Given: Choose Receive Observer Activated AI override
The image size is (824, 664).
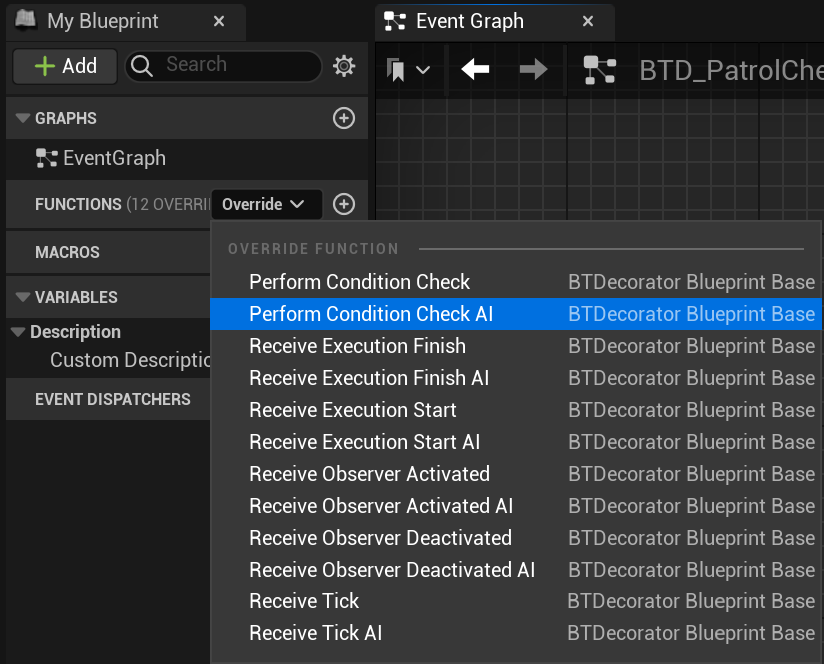Looking at the screenshot, I should coord(516,506).
